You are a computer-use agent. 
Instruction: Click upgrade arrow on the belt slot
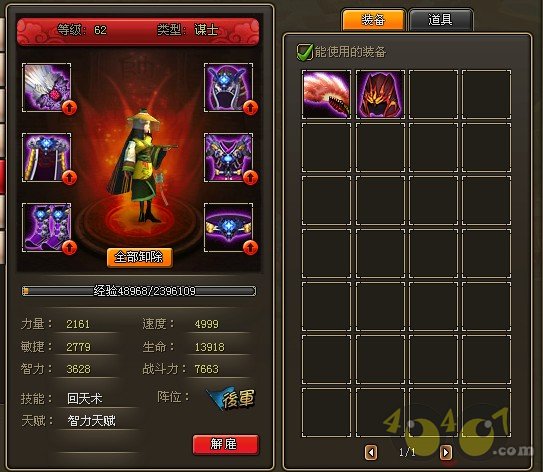[250, 248]
